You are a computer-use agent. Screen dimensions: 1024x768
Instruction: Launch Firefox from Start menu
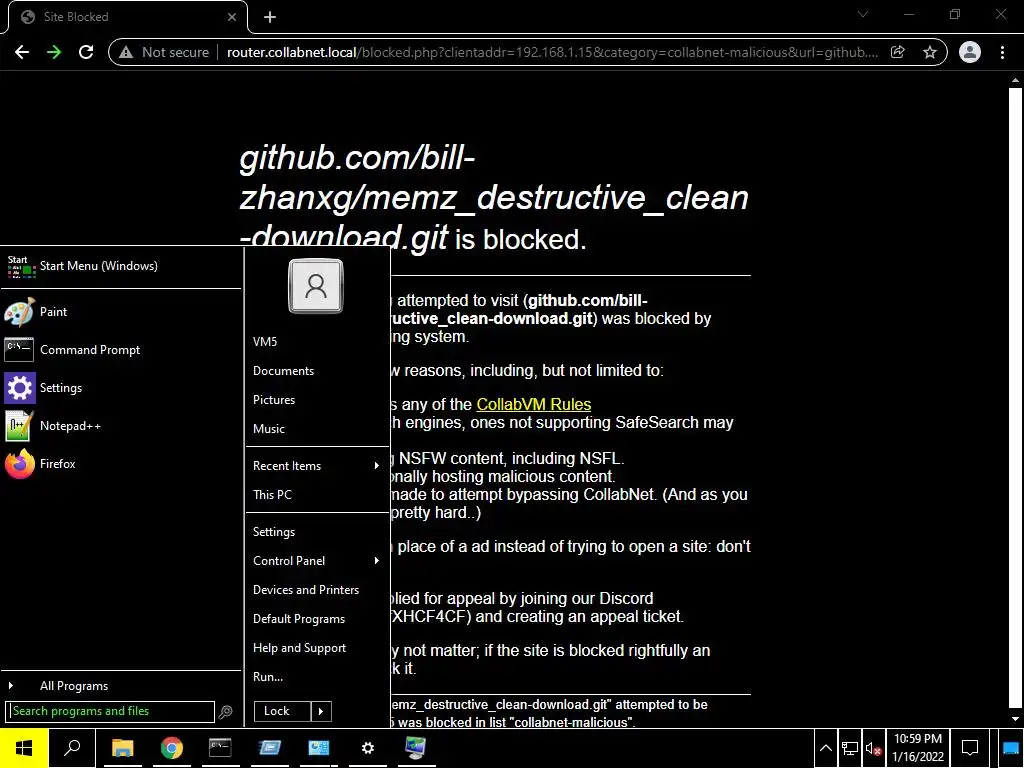[121, 464]
